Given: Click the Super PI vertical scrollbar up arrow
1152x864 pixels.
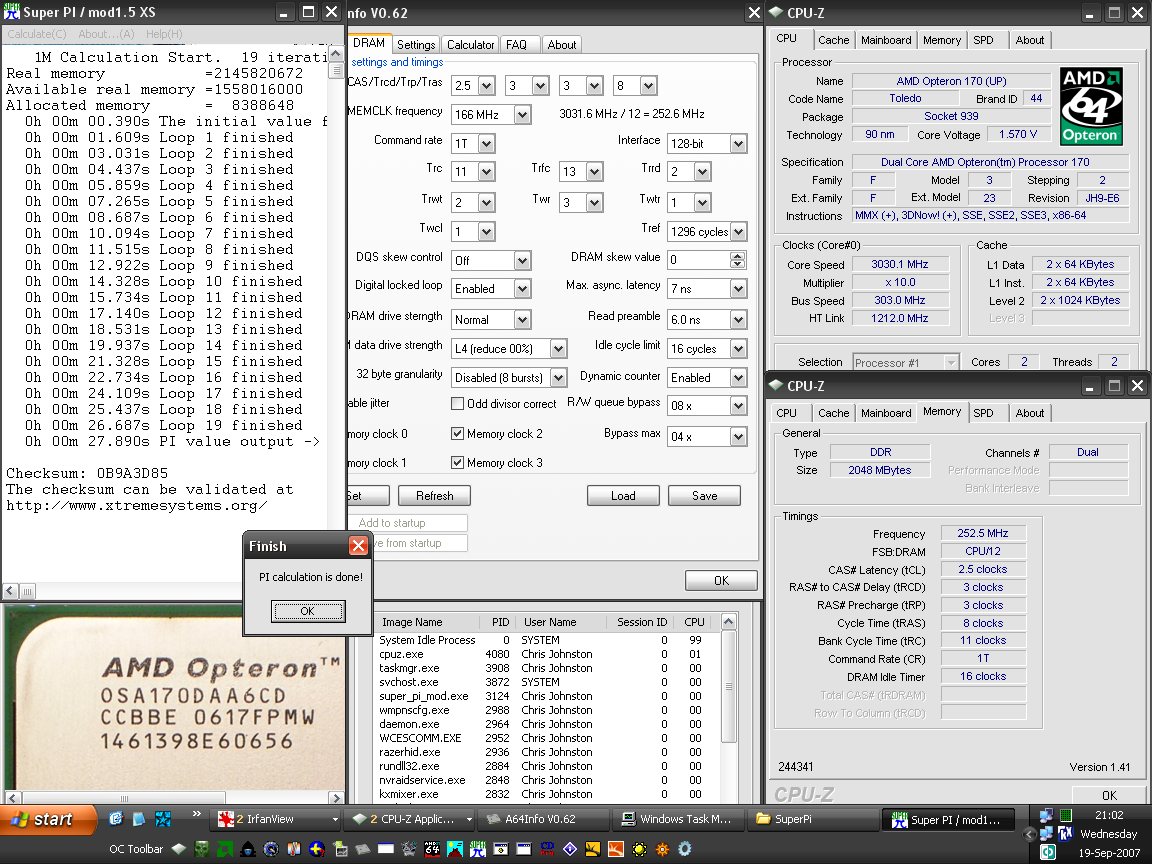Looking at the screenshot, I should tap(336, 54).
